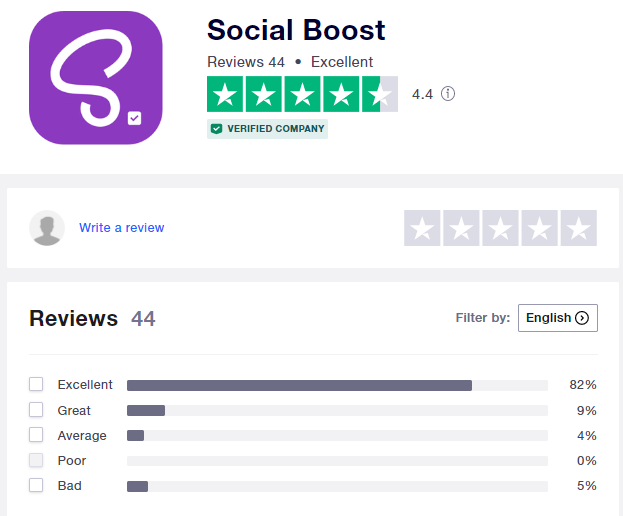Open the TrustScore info icon beside 4.4
The width and height of the screenshot is (623, 516).
coord(448,94)
